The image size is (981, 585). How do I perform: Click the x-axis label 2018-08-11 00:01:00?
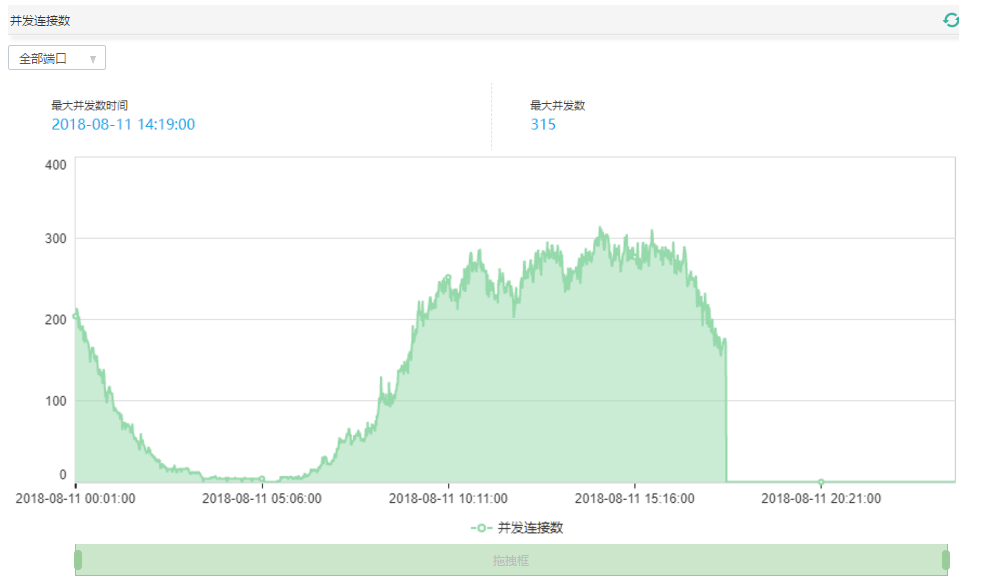tap(75, 498)
